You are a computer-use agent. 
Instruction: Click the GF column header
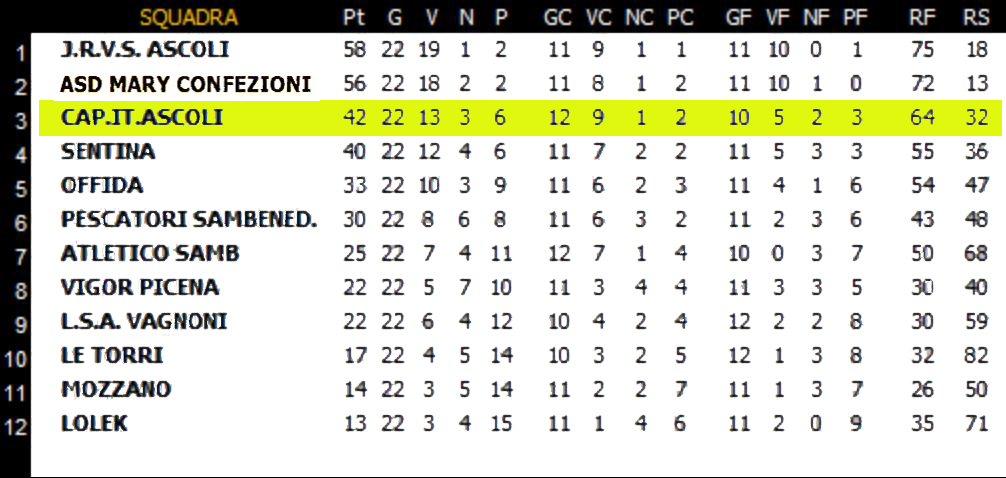click(738, 18)
